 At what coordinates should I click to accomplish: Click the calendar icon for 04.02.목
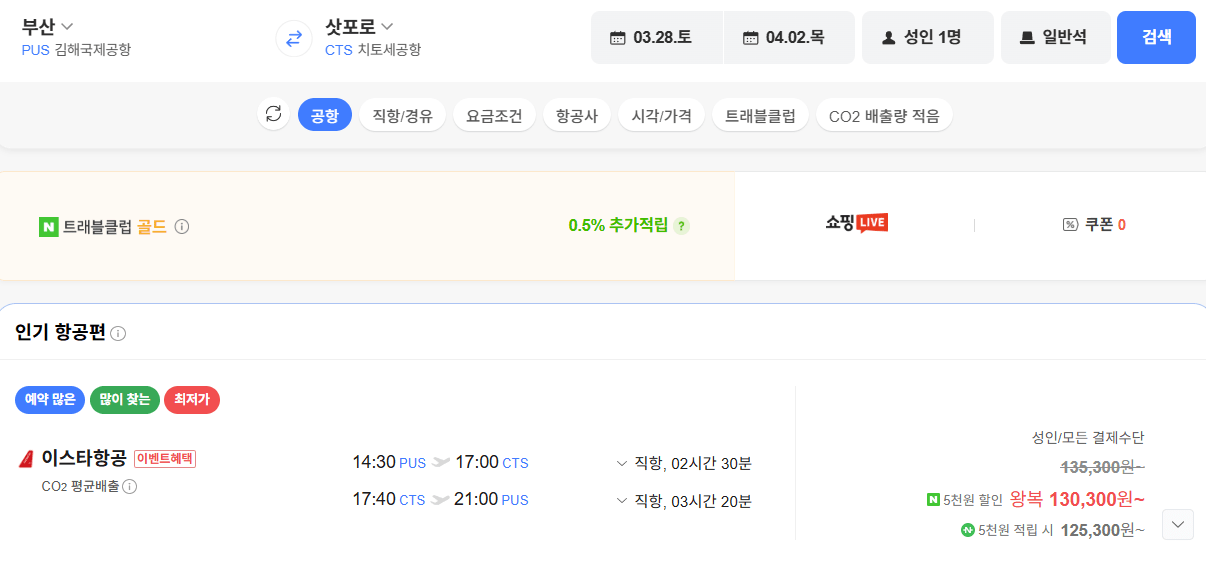point(750,38)
